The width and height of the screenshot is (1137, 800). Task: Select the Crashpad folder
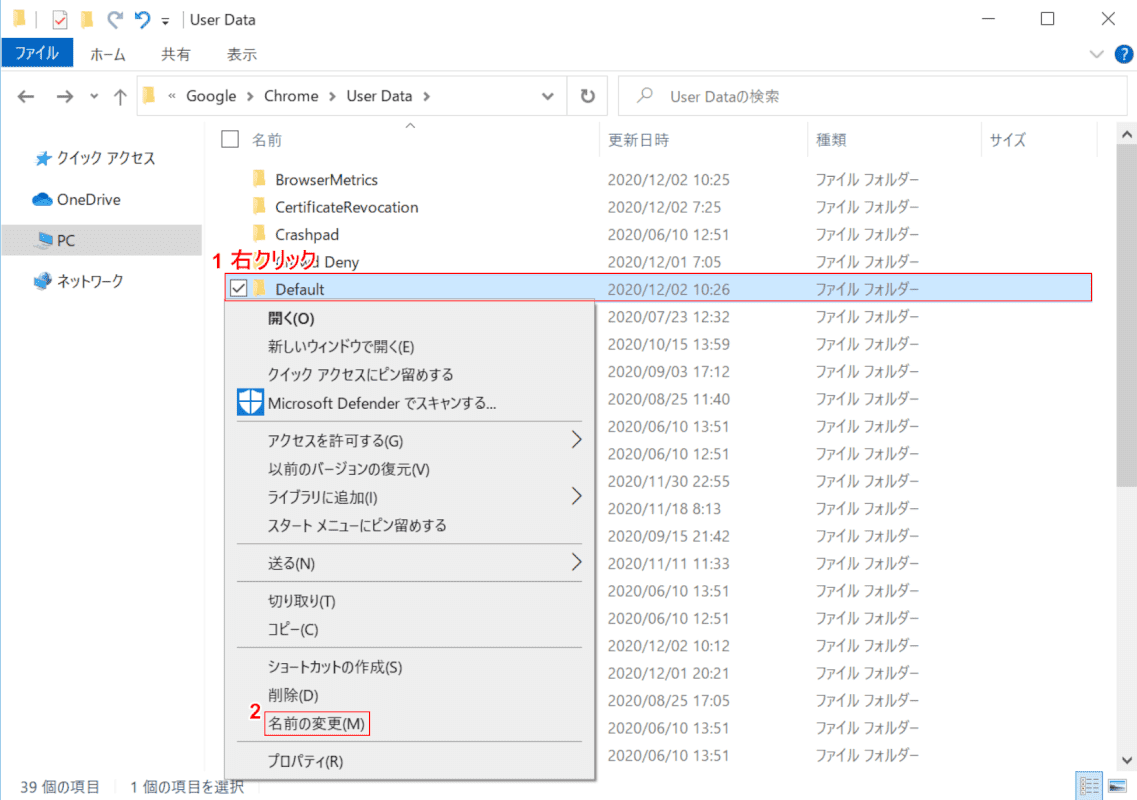pos(307,234)
